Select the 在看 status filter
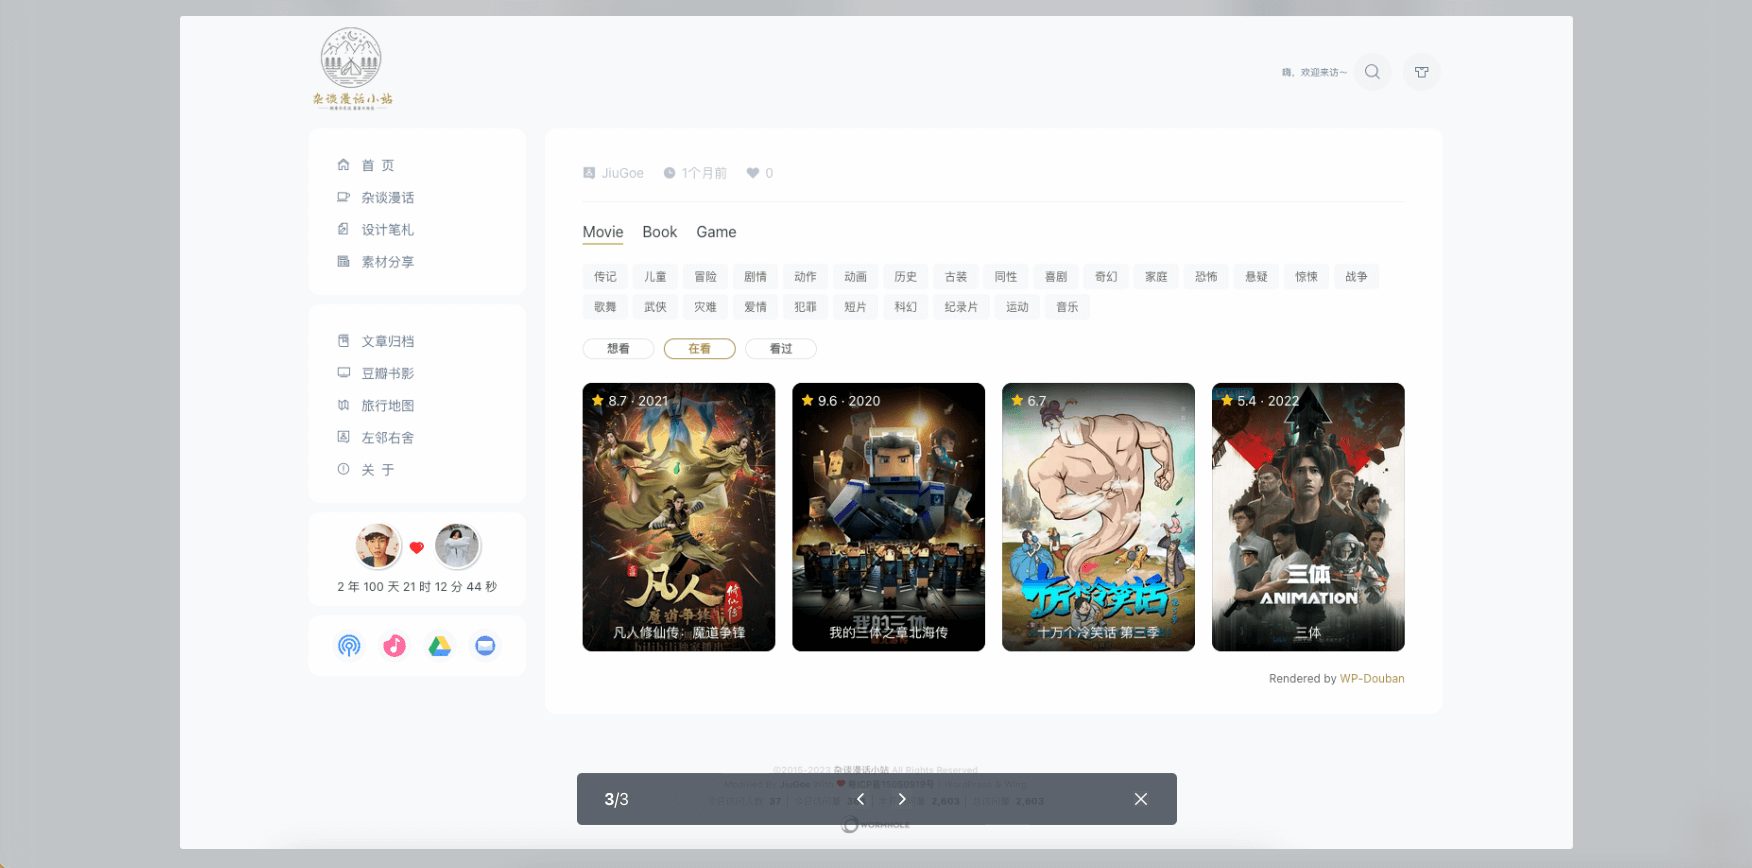This screenshot has height=868, width=1752. coord(699,349)
